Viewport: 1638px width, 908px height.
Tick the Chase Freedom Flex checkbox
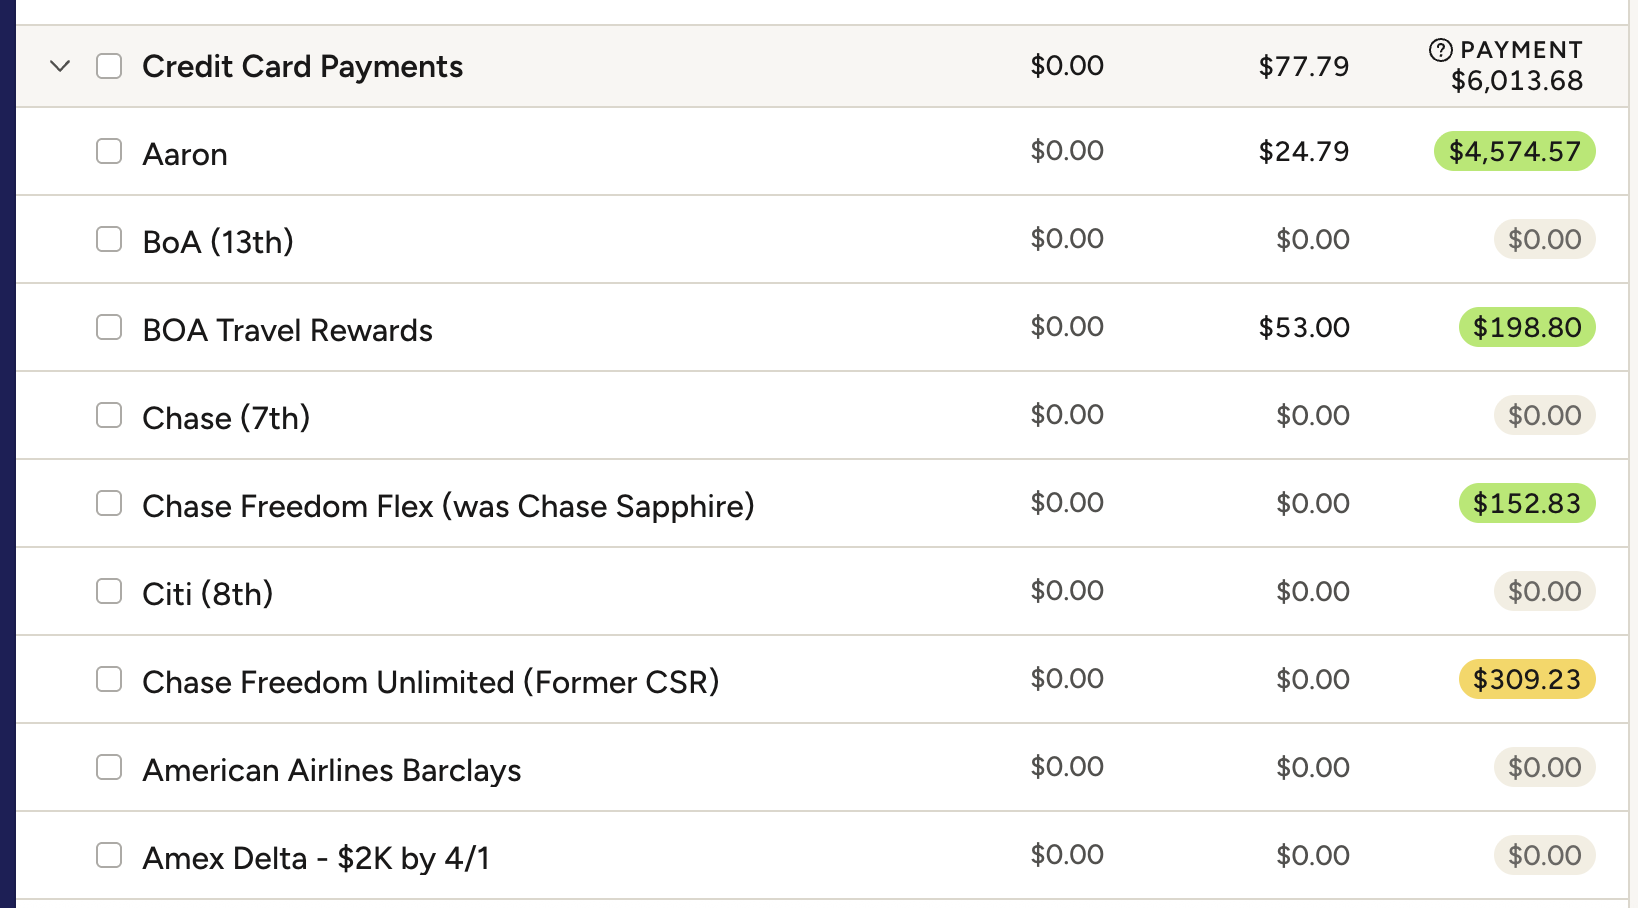109,504
